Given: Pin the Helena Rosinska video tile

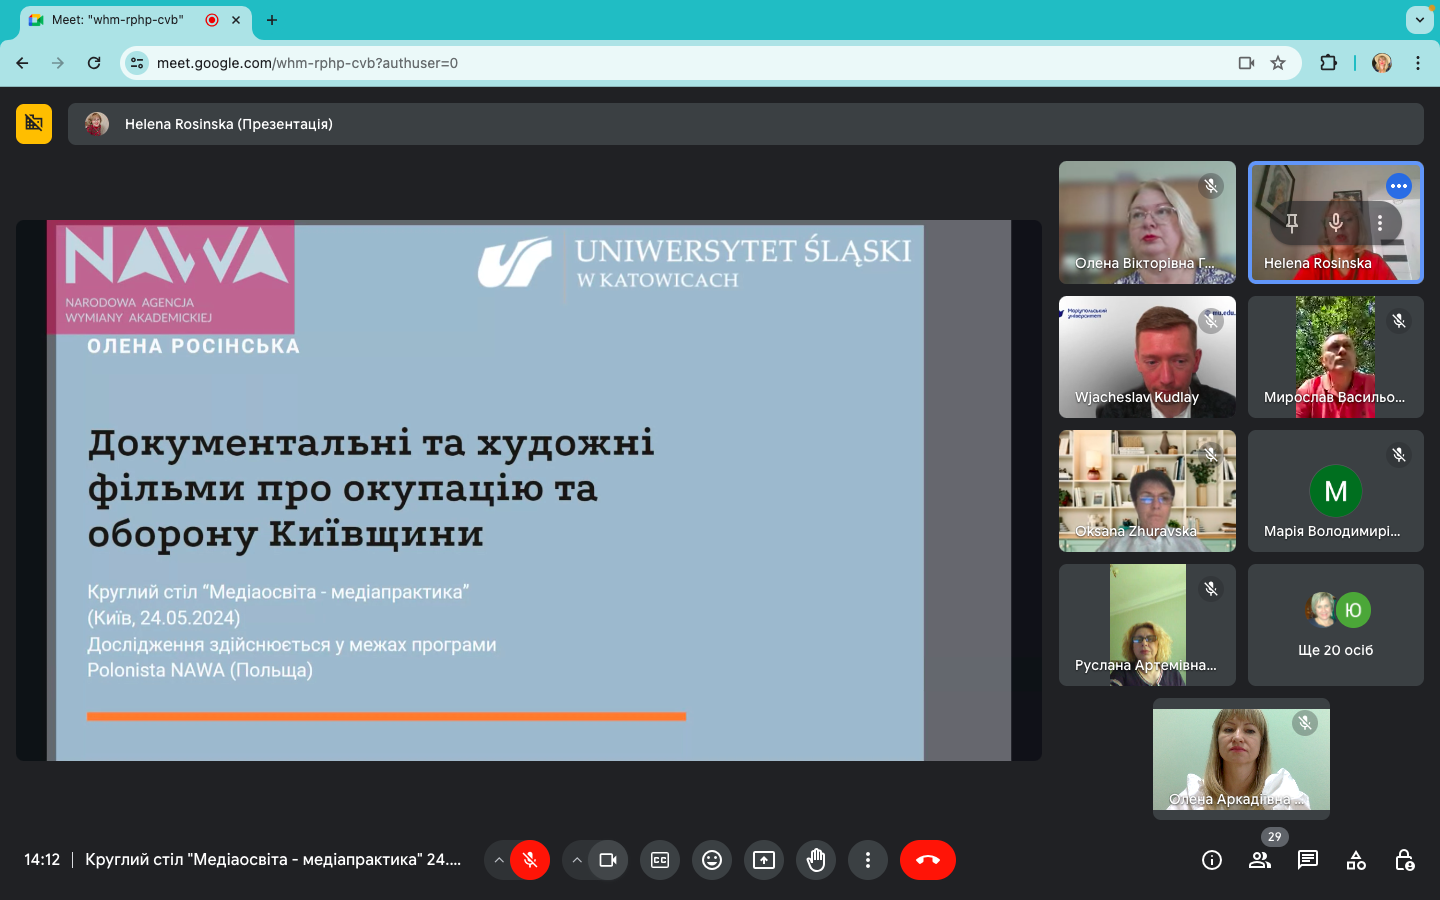Looking at the screenshot, I should coord(1292,223).
